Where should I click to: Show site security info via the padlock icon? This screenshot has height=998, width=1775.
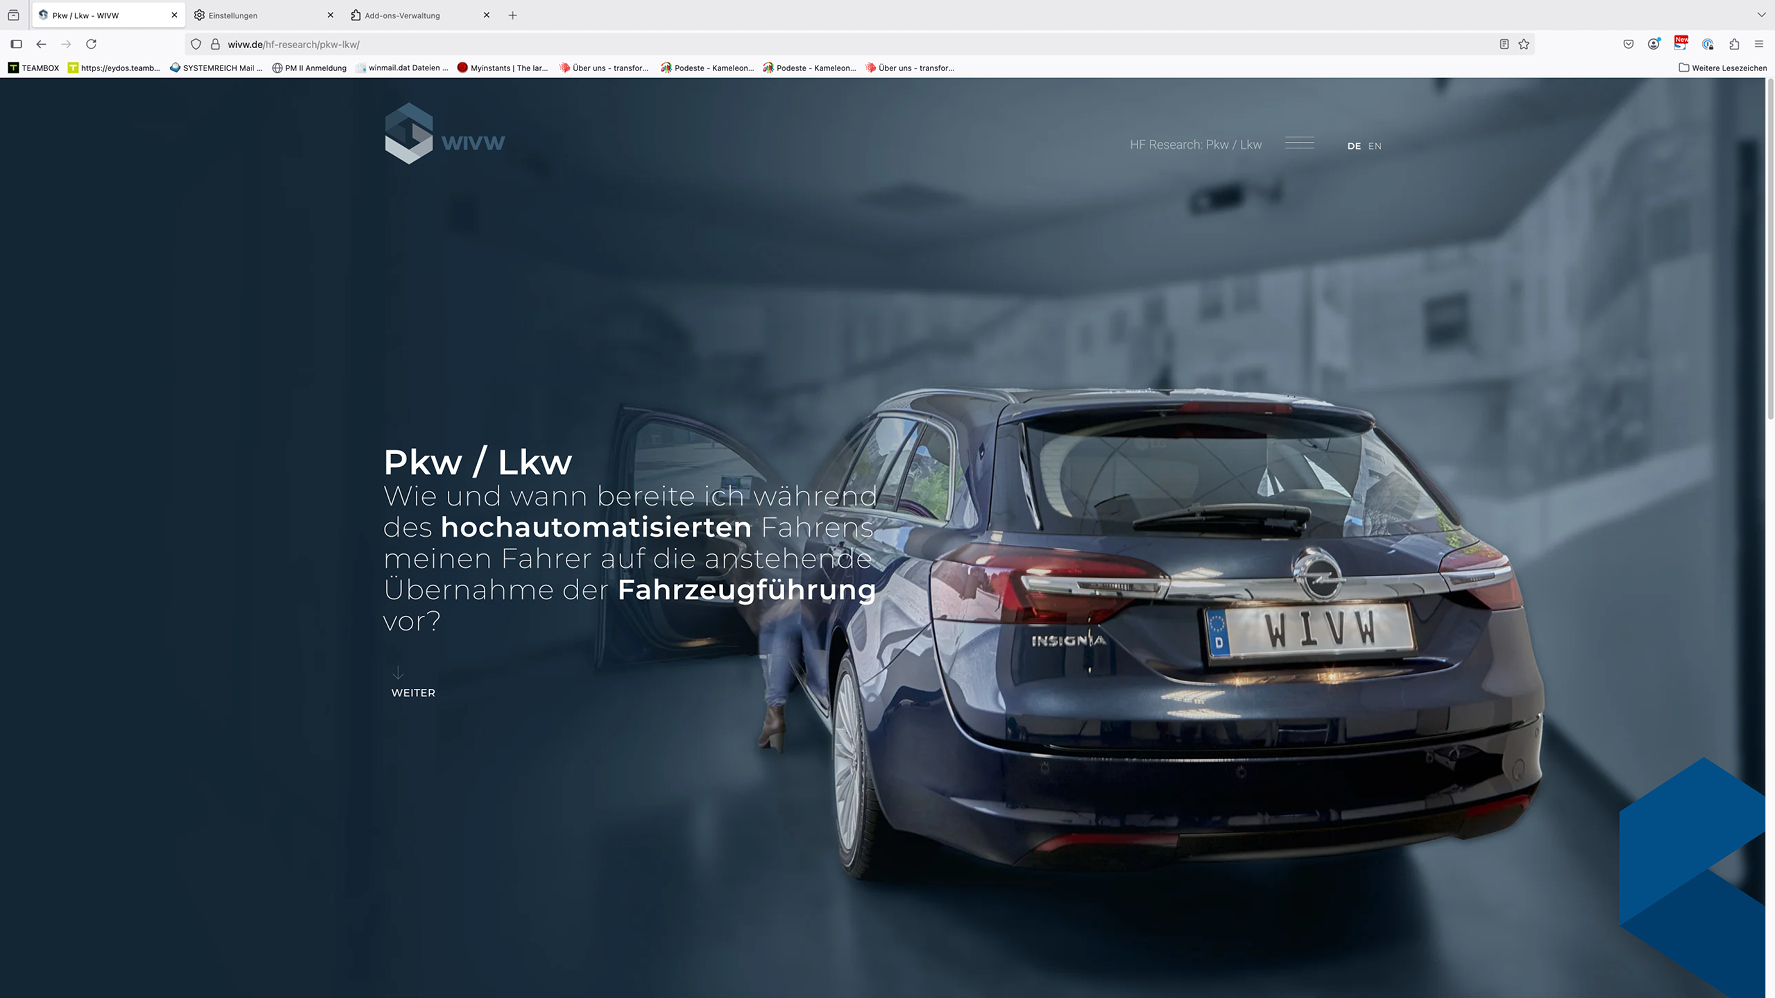pos(215,44)
